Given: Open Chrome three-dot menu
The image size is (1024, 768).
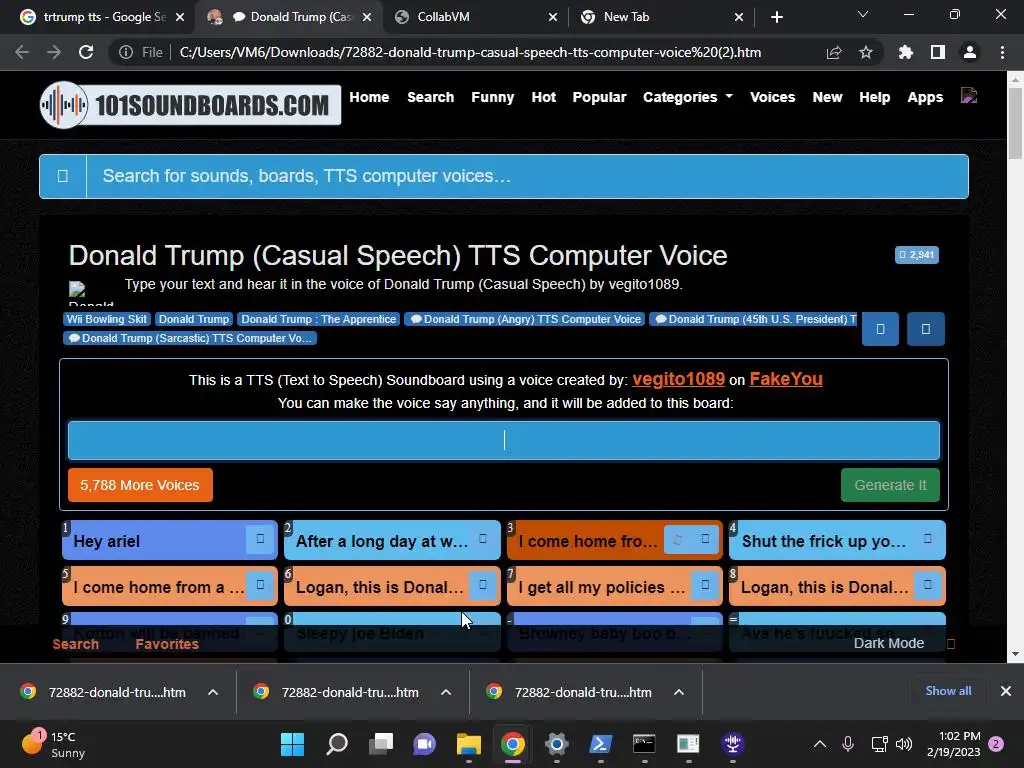Looking at the screenshot, I should pyautogui.click(x=1002, y=52).
